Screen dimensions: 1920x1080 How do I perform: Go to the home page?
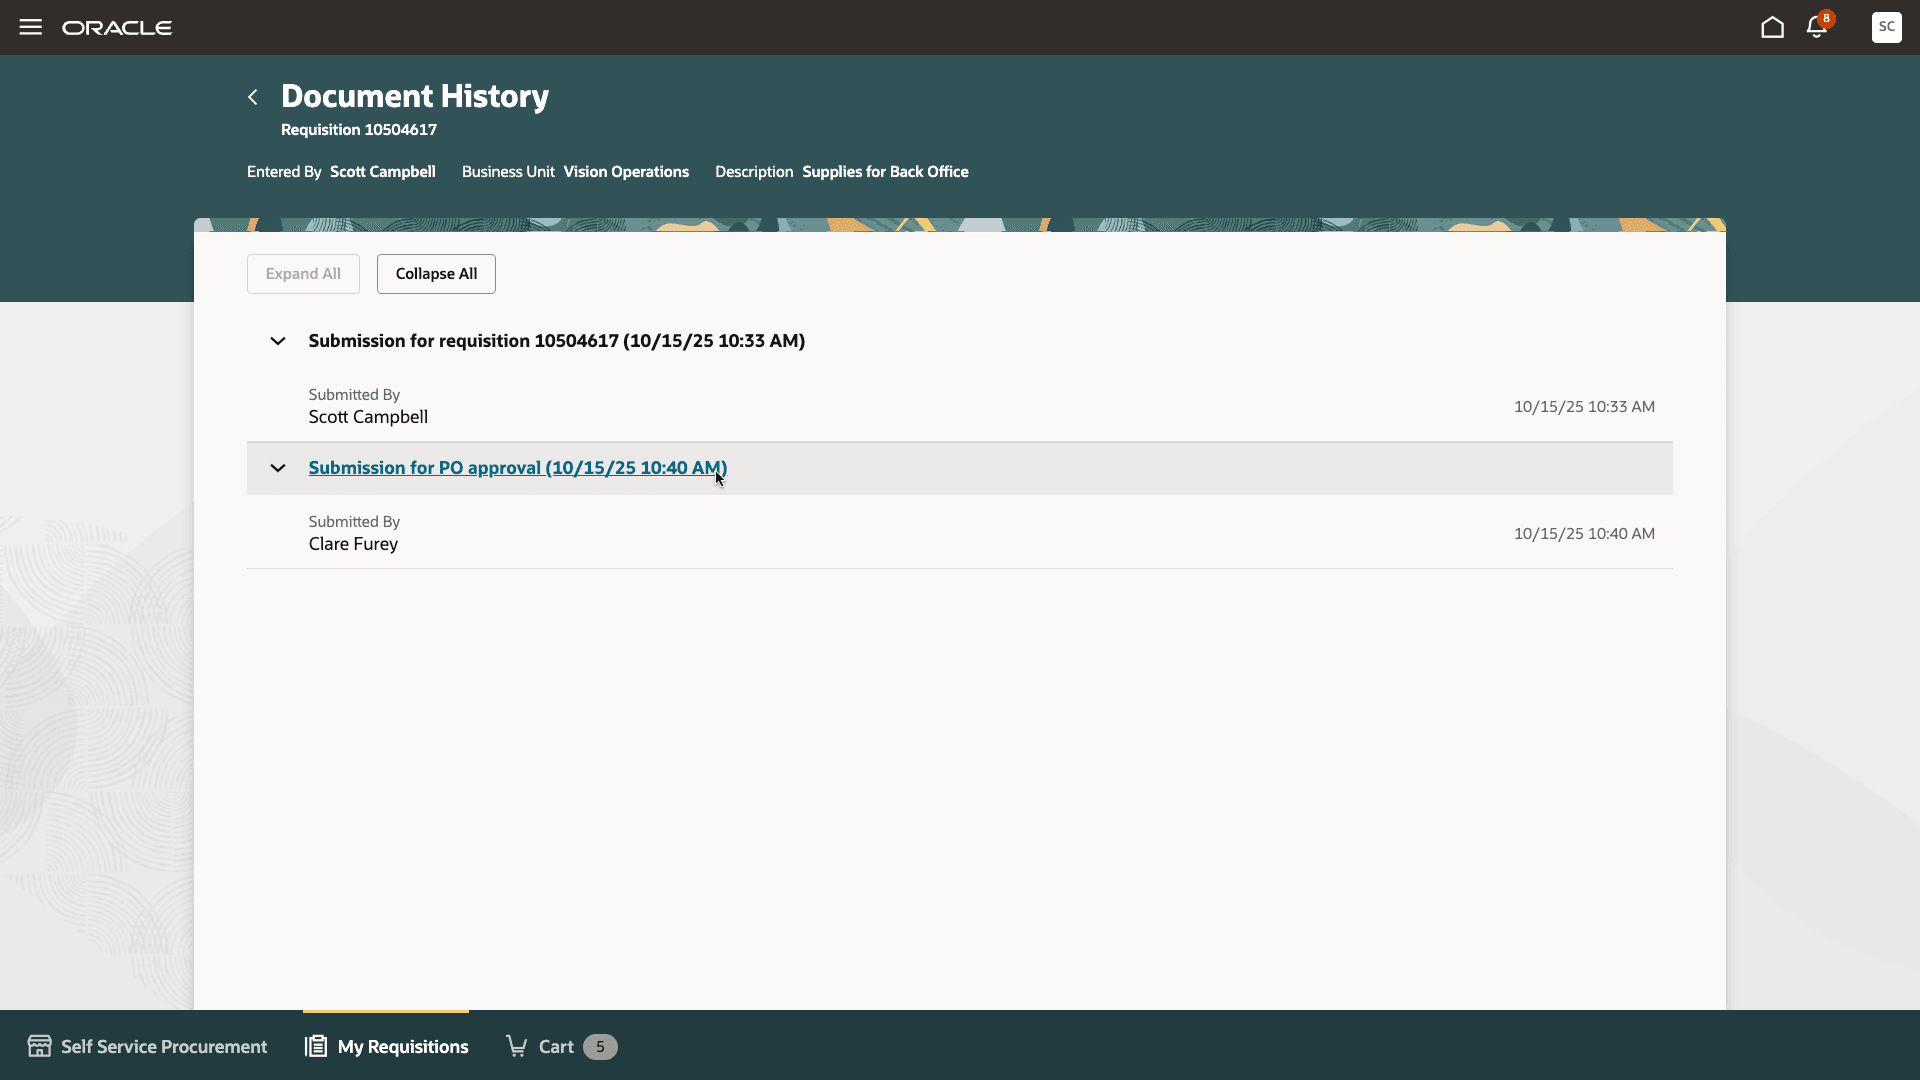pos(1772,28)
